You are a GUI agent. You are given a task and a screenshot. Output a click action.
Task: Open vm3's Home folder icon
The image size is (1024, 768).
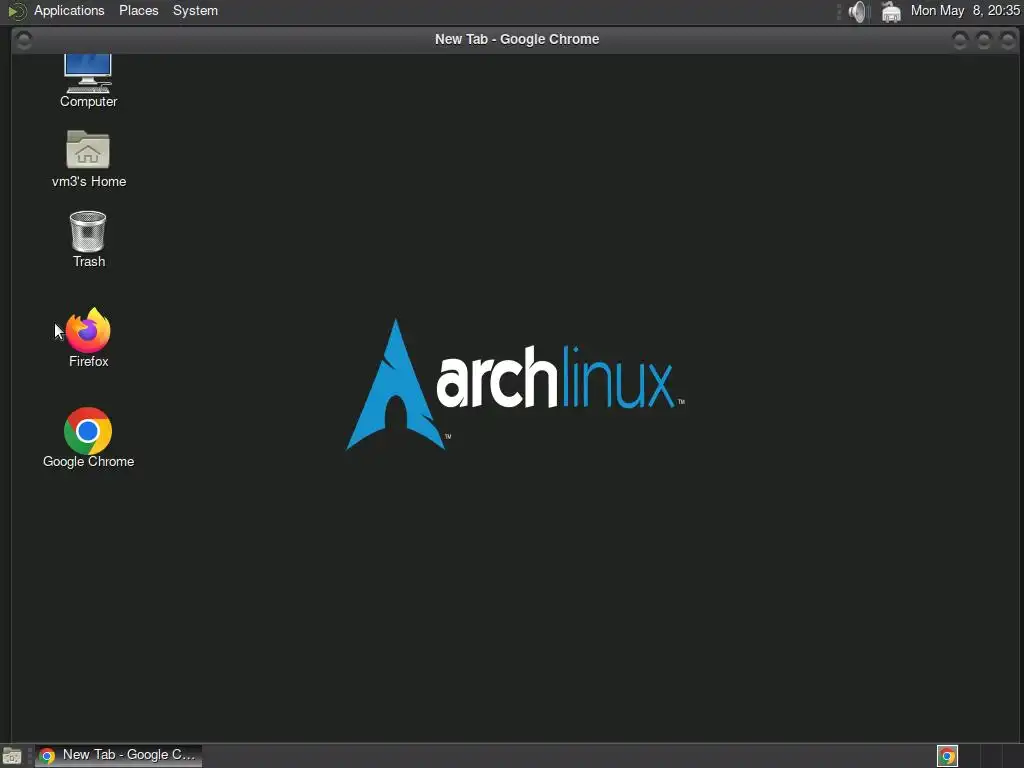[x=88, y=159]
